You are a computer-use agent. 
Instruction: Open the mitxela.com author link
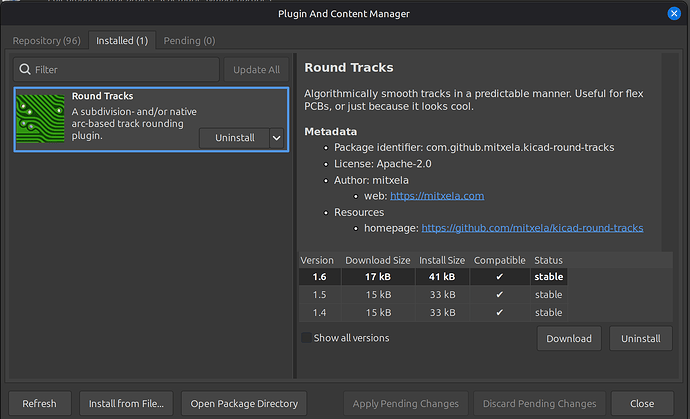click(439, 196)
